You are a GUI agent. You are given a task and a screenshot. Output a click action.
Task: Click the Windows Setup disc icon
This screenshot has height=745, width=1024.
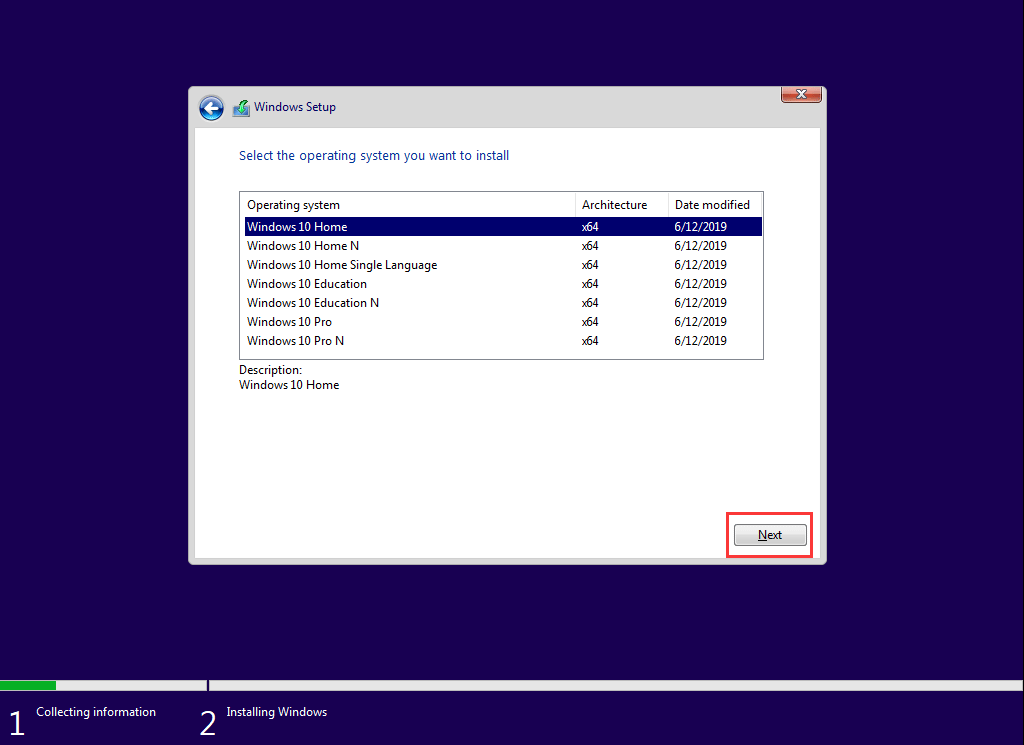coord(241,108)
